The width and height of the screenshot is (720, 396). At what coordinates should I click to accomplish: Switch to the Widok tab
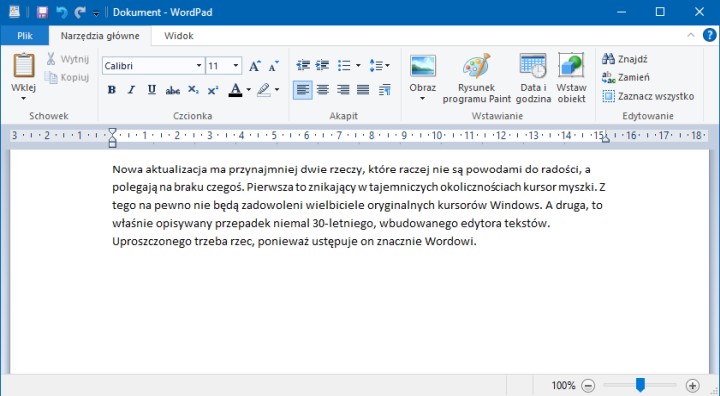tap(179, 36)
